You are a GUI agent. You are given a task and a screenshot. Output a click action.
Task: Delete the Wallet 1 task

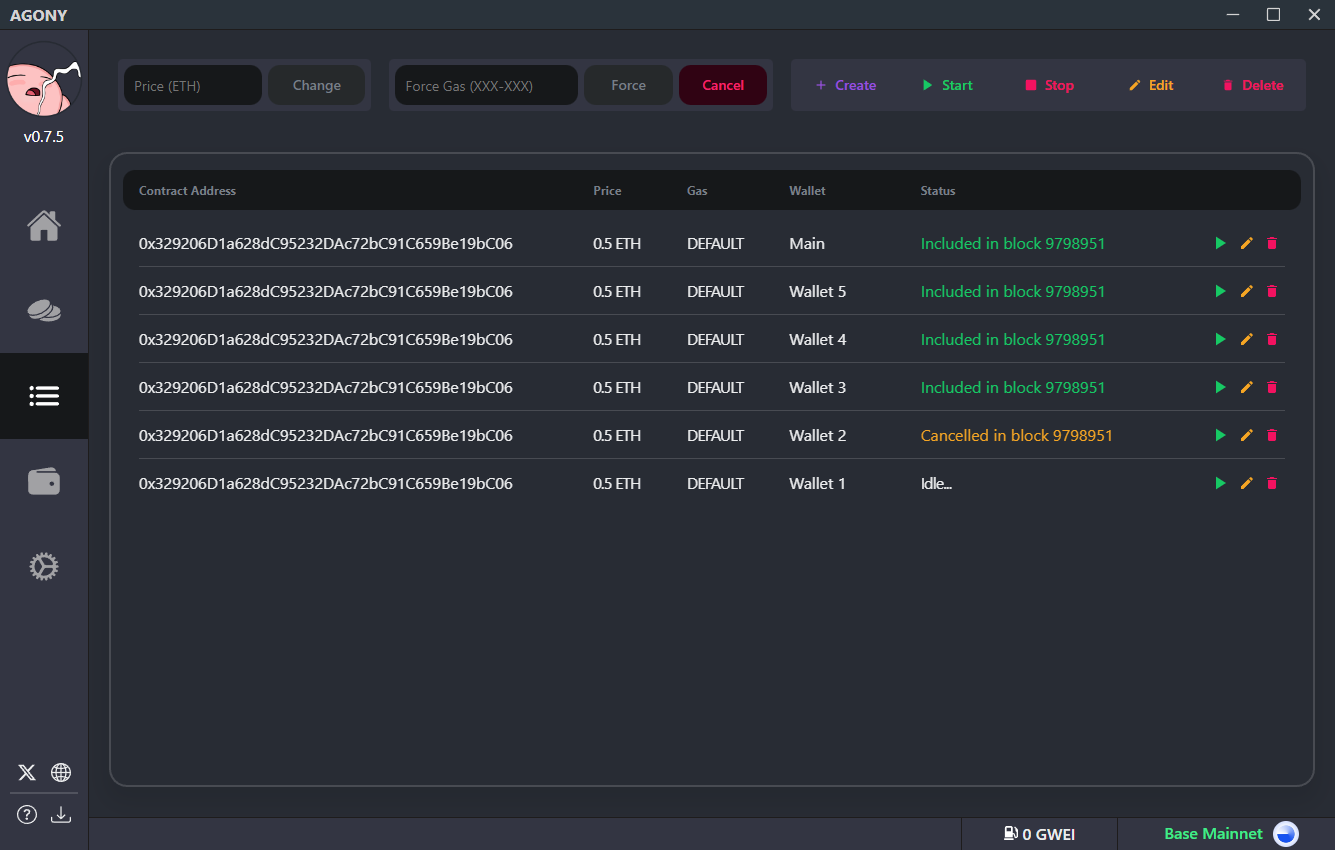(1272, 483)
